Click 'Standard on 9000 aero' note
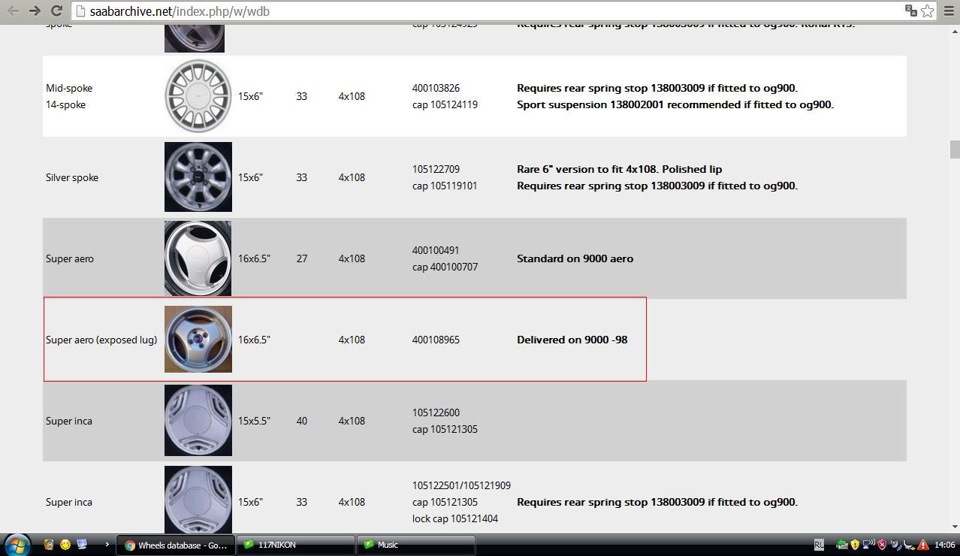 point(575,258)
